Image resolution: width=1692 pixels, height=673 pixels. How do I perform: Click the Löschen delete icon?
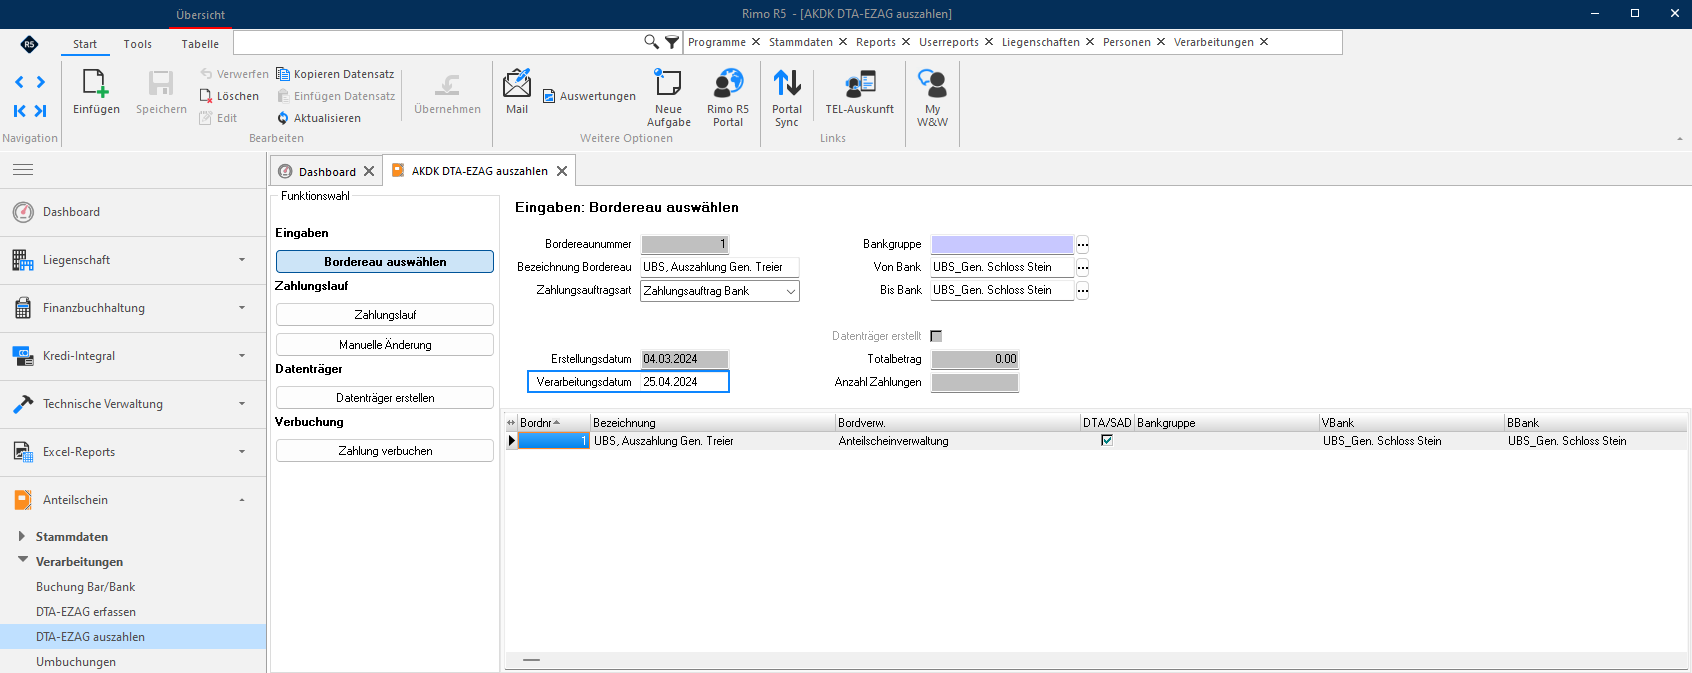(206, 96)
